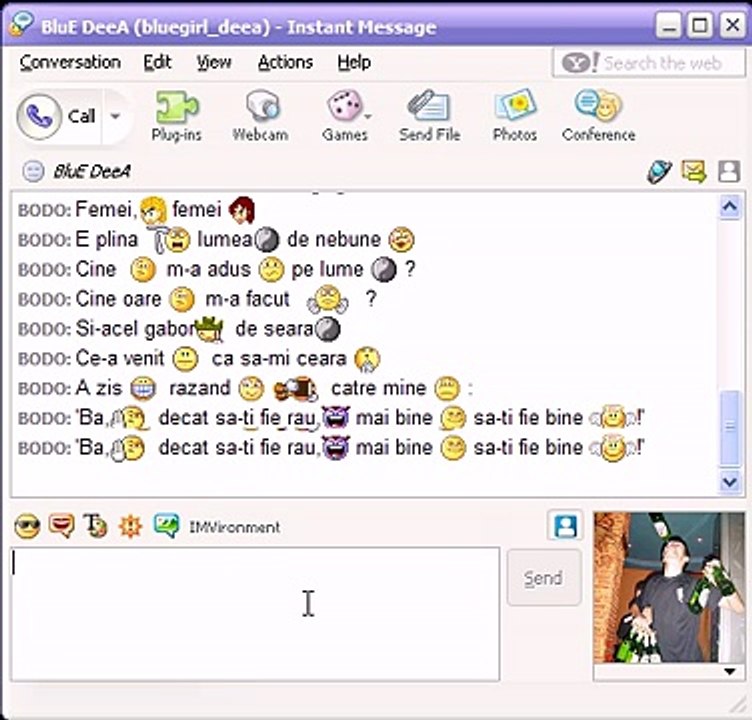Image resolution: width=752 pixels, height=720 pixels.
Task: Maximize the Instant Message window
Action: coord(700,25)
